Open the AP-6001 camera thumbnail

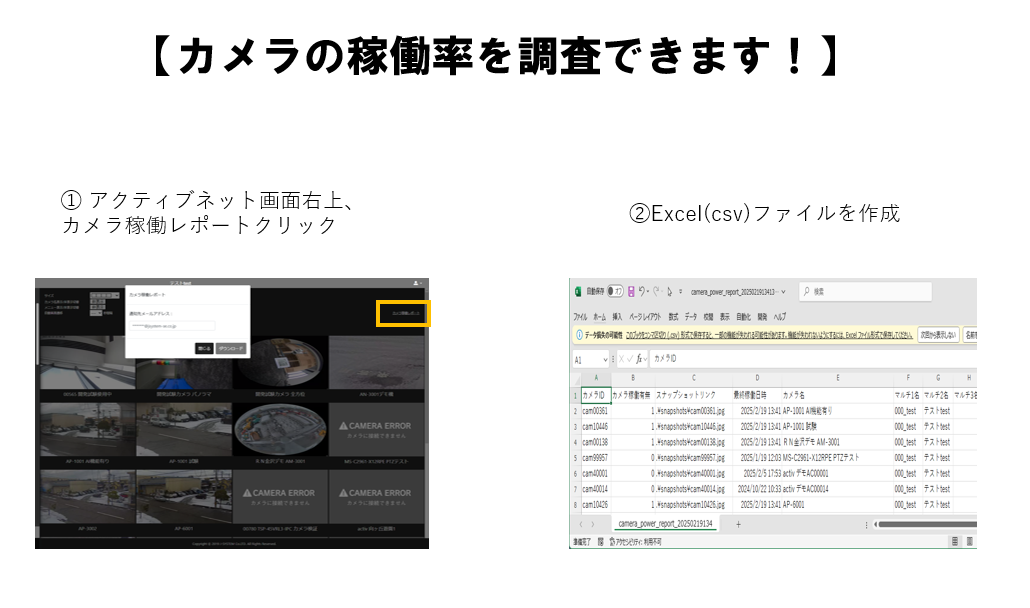point(184,496)
